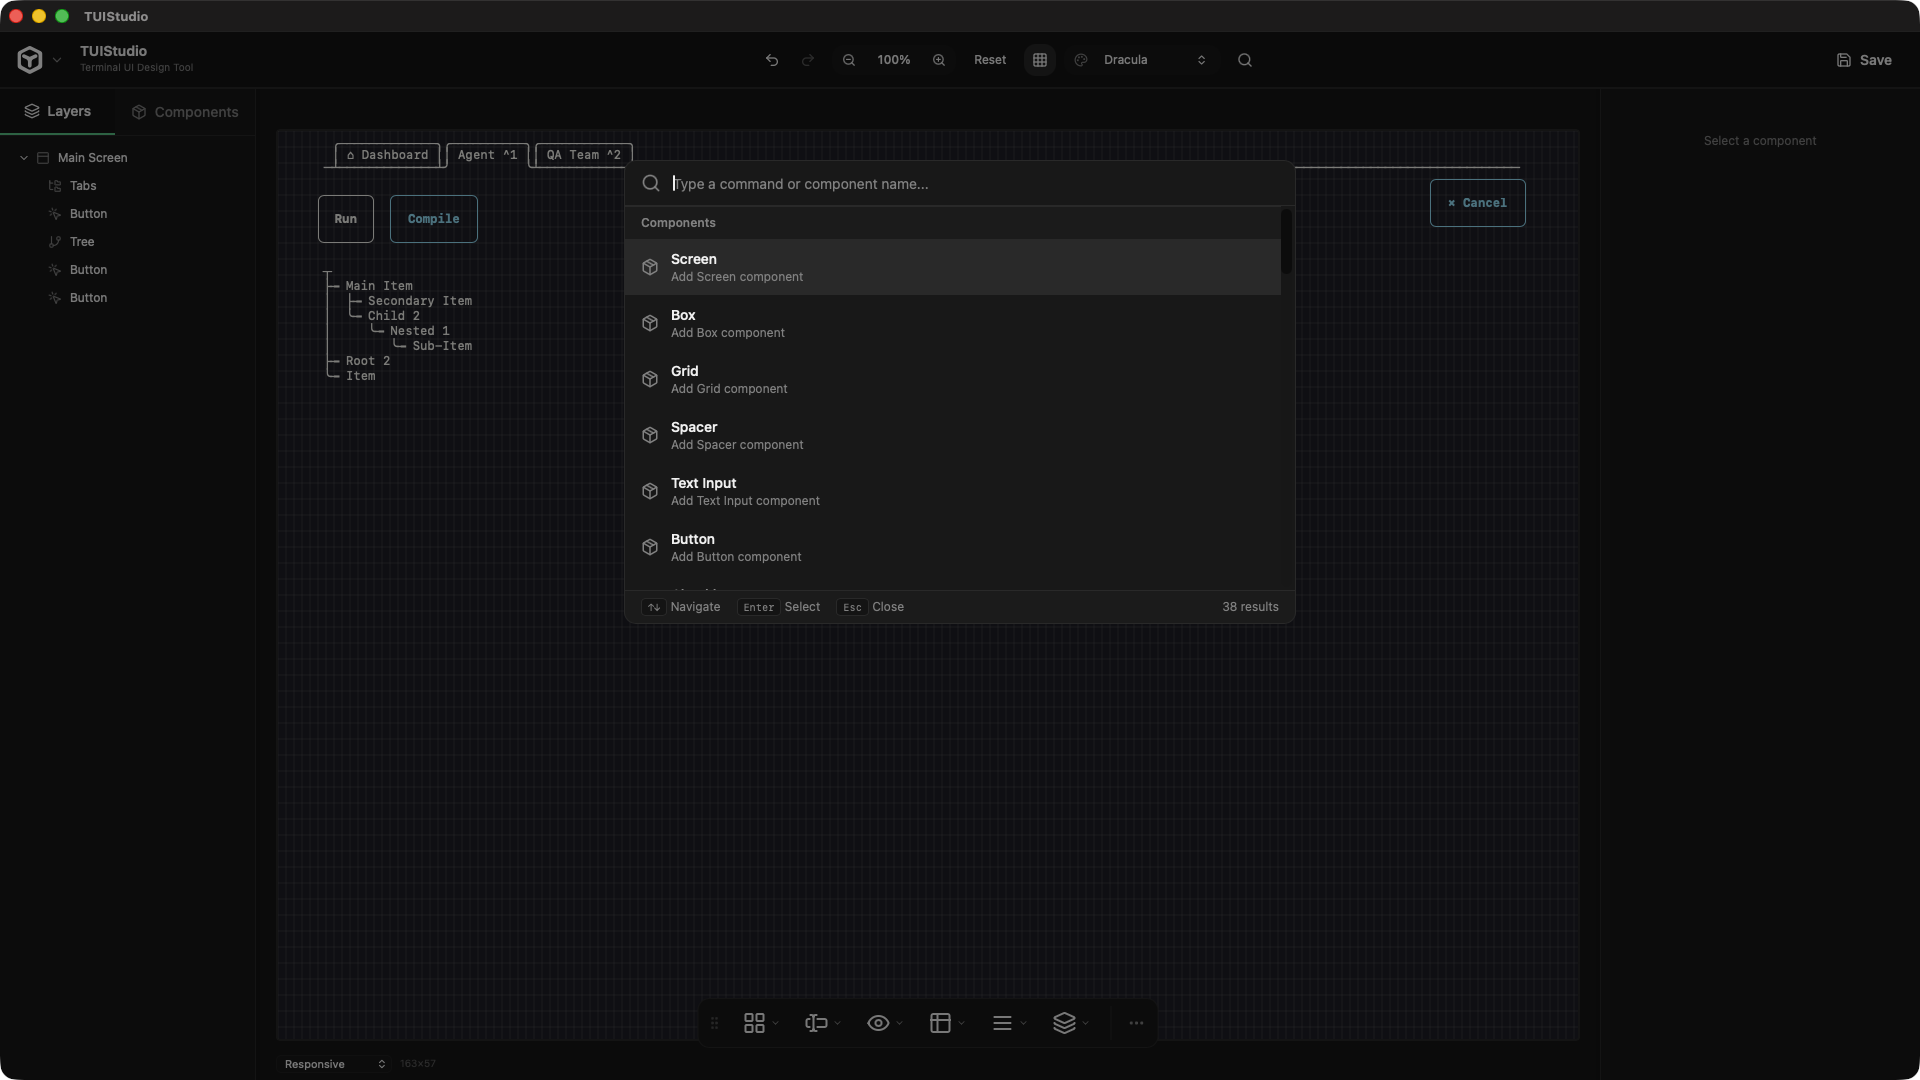Click the Redo icon
The height and width of the screenshot is (1080, 1920).
click(808, 60)
